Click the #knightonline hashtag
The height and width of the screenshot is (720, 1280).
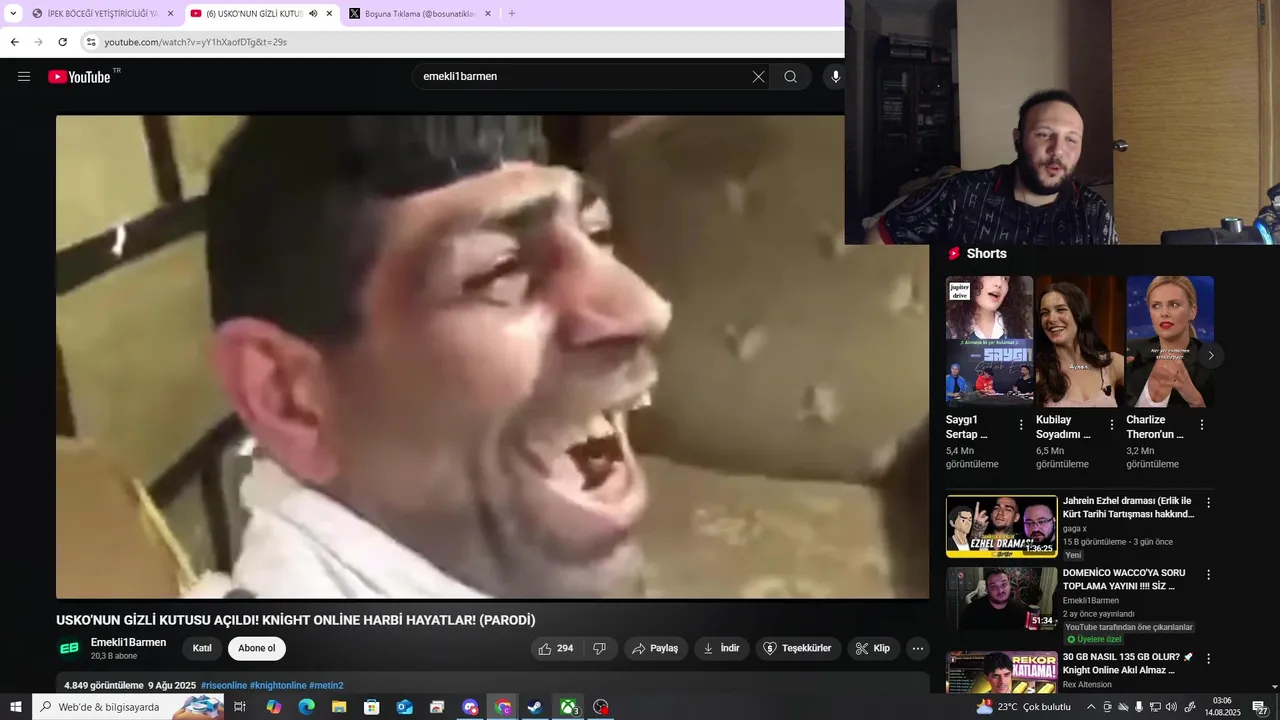[x=278, y=686]
